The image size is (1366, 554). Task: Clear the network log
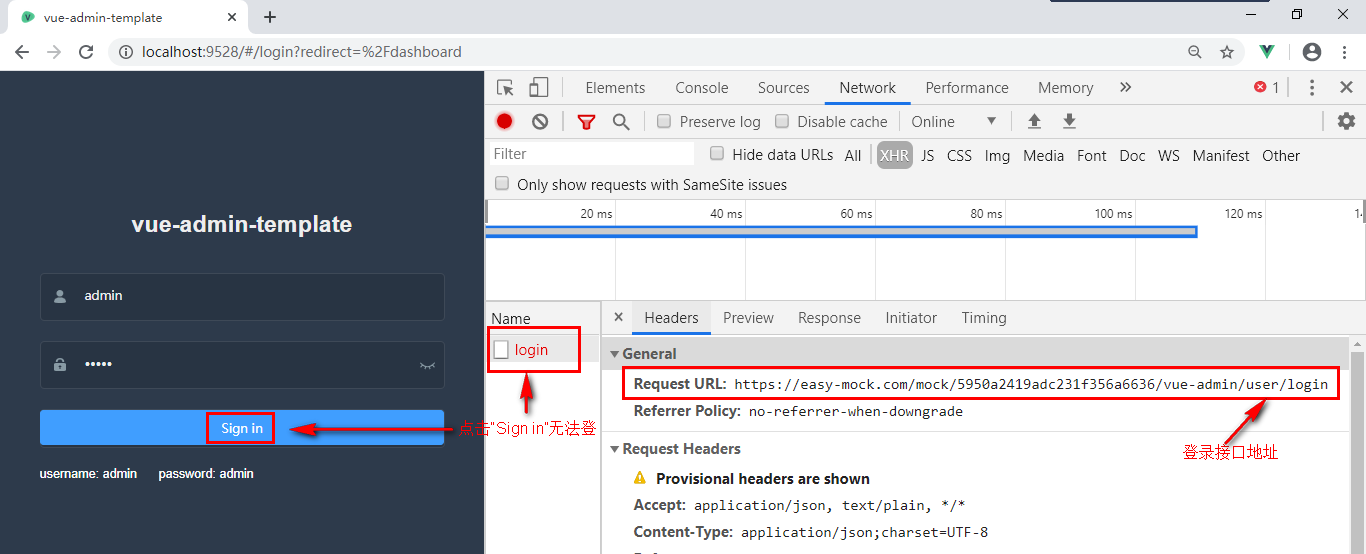pos(540,121)
